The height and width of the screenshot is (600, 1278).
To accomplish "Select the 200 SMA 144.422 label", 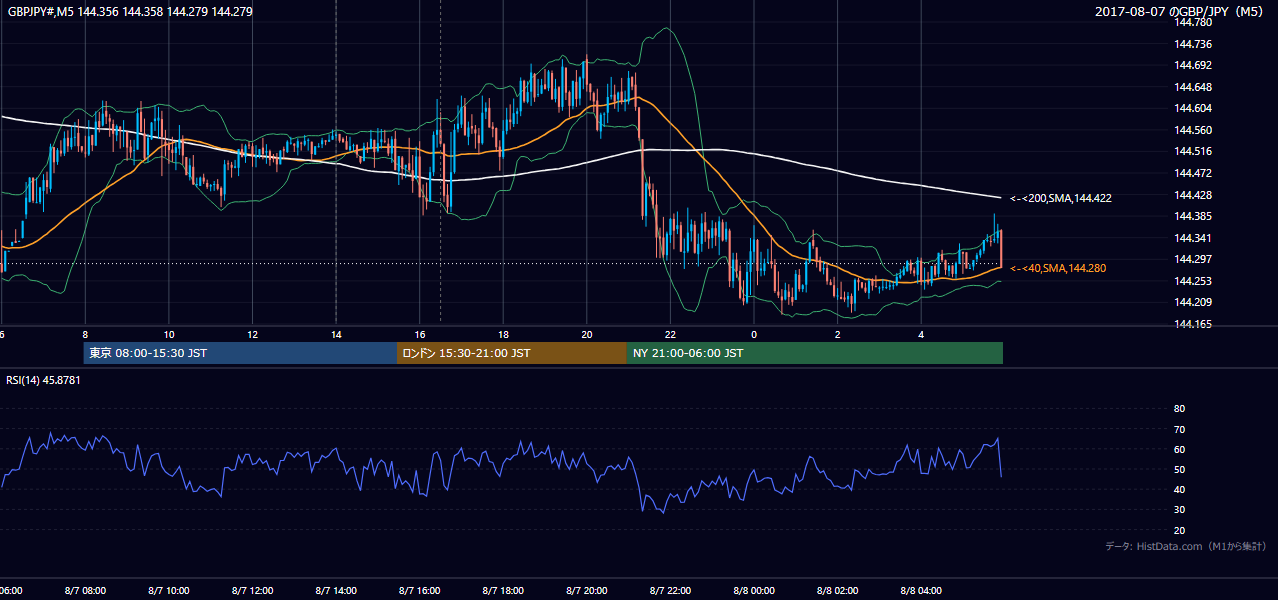I will point(1060,198).
